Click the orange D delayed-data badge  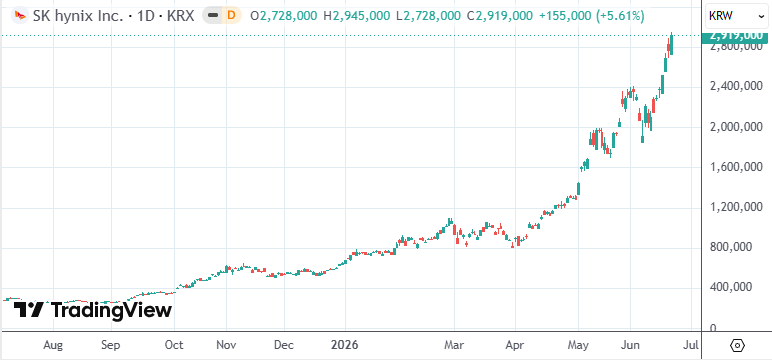point(232,16)
